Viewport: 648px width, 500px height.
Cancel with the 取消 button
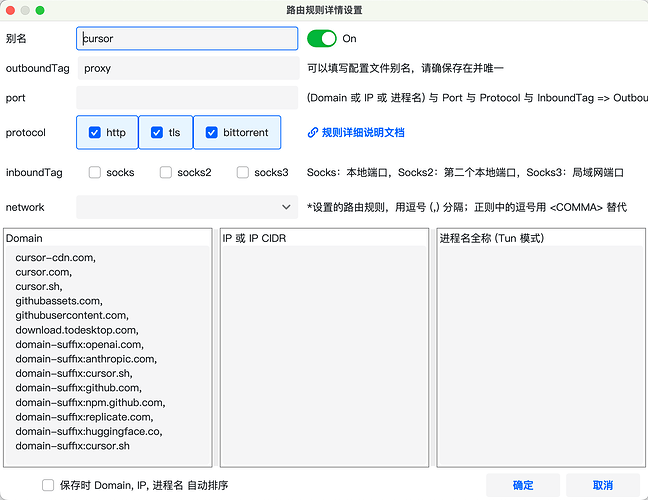click(x=603, y=485)
